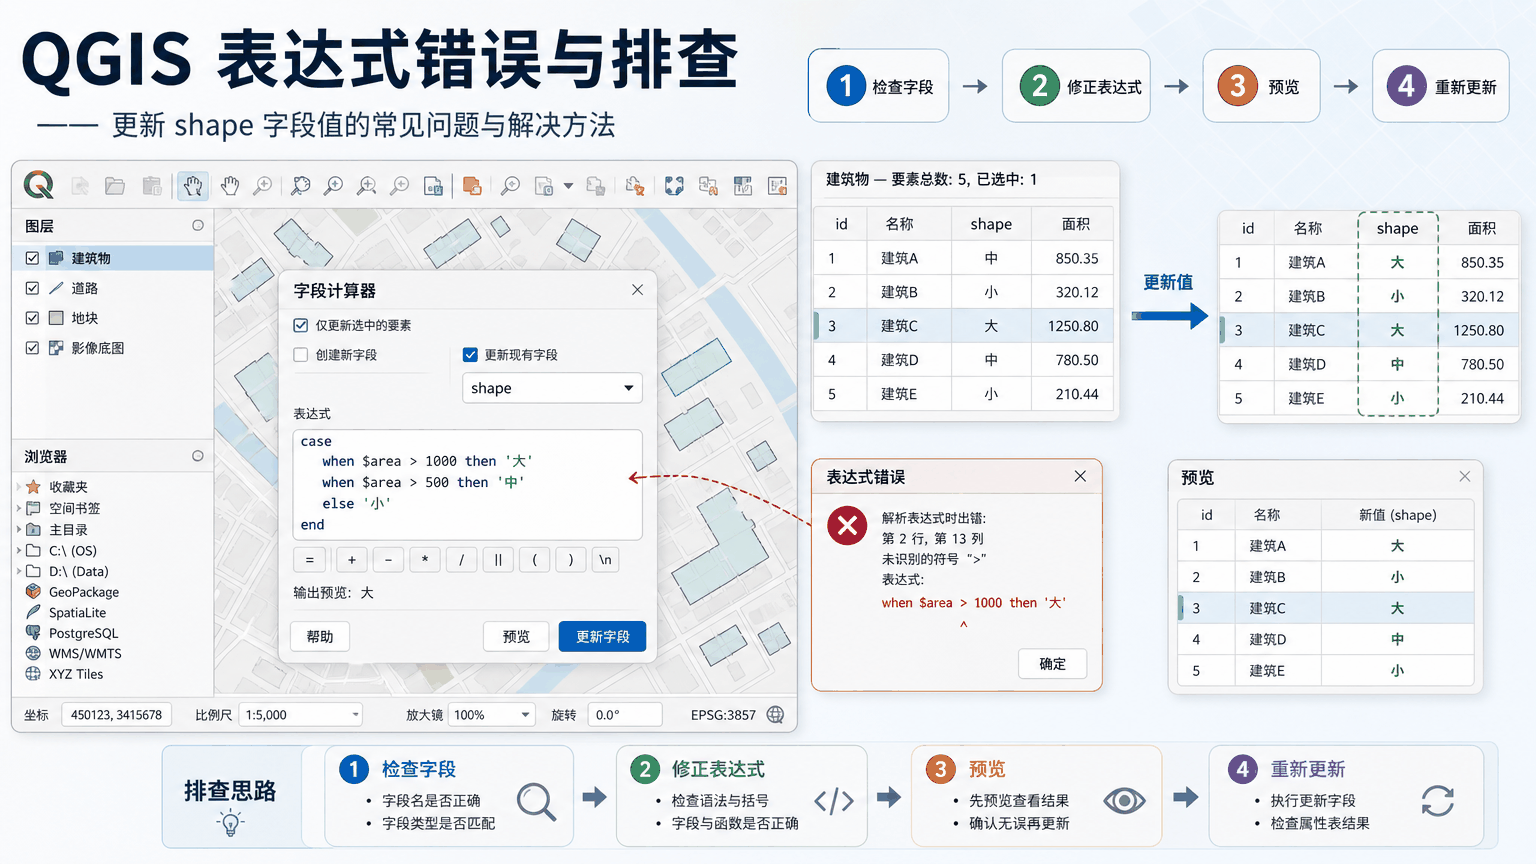The height and width of the screenshot is (864, 1536).
Task: Click the code brackets icon in 修正表达式 card
Action: coord(834,801)
